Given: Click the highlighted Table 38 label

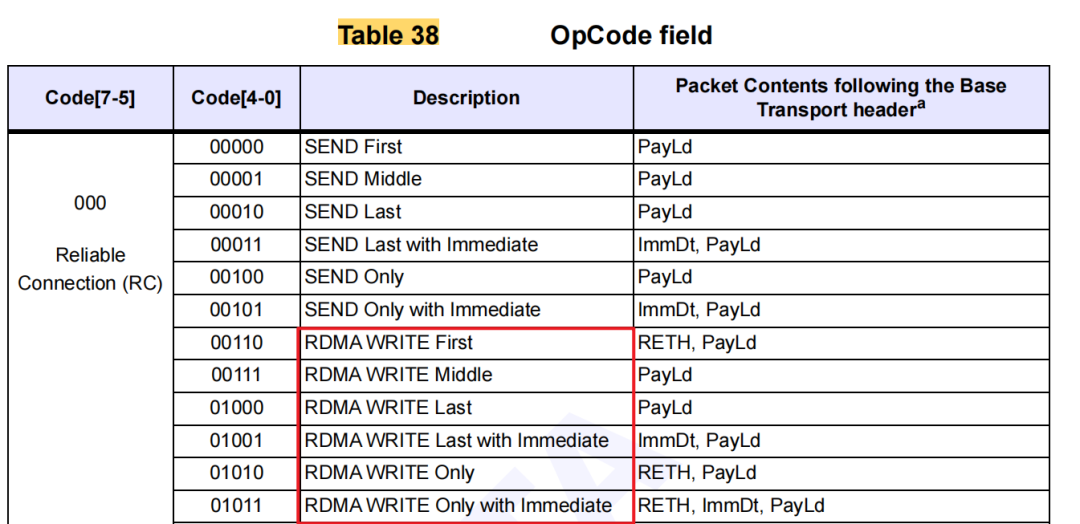Looking at the screenshot, I should [x=388, y=36].
